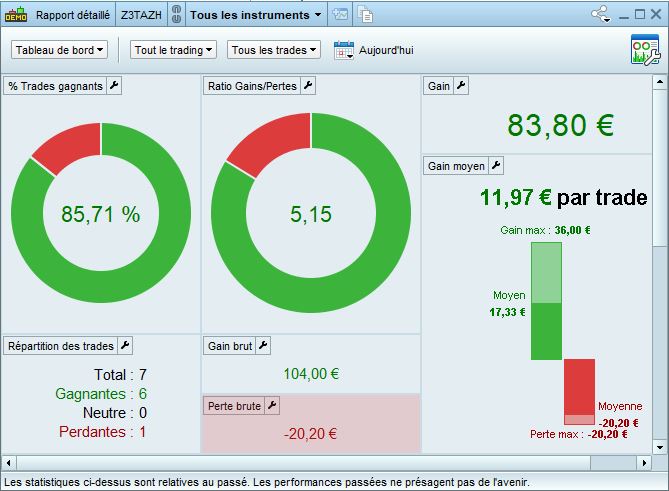Click the 104,00 € gross gain value
The height and width of the screenshot is (491, 669).
(311, 374)
